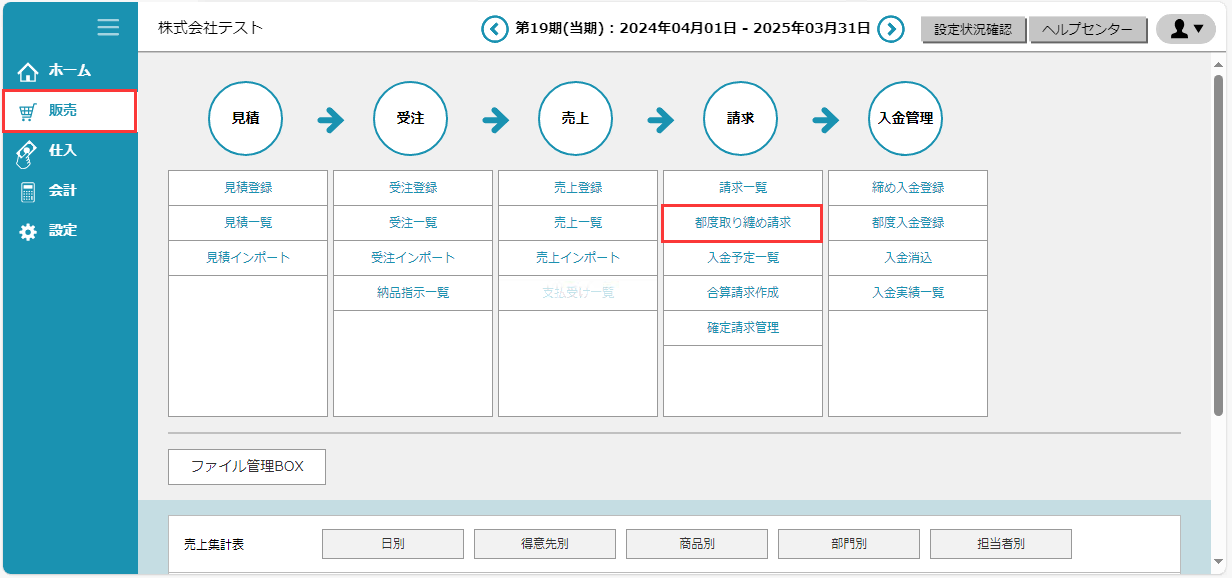Click the 設定状況確認 button

tap(973, 30)
